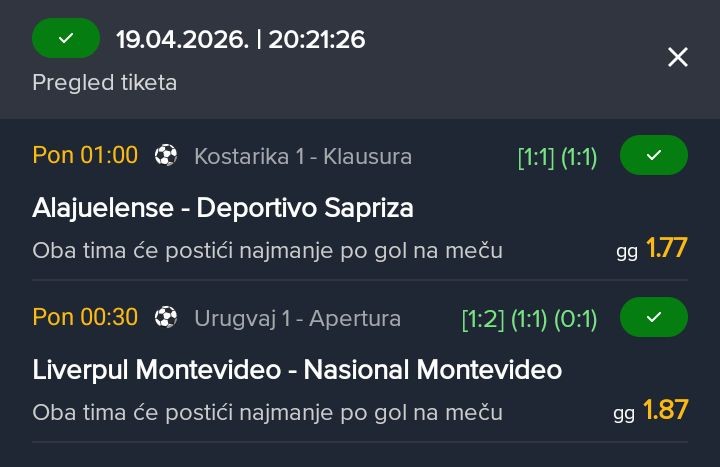Click the Pon 00:30 kickoff time

click(85, 318)
